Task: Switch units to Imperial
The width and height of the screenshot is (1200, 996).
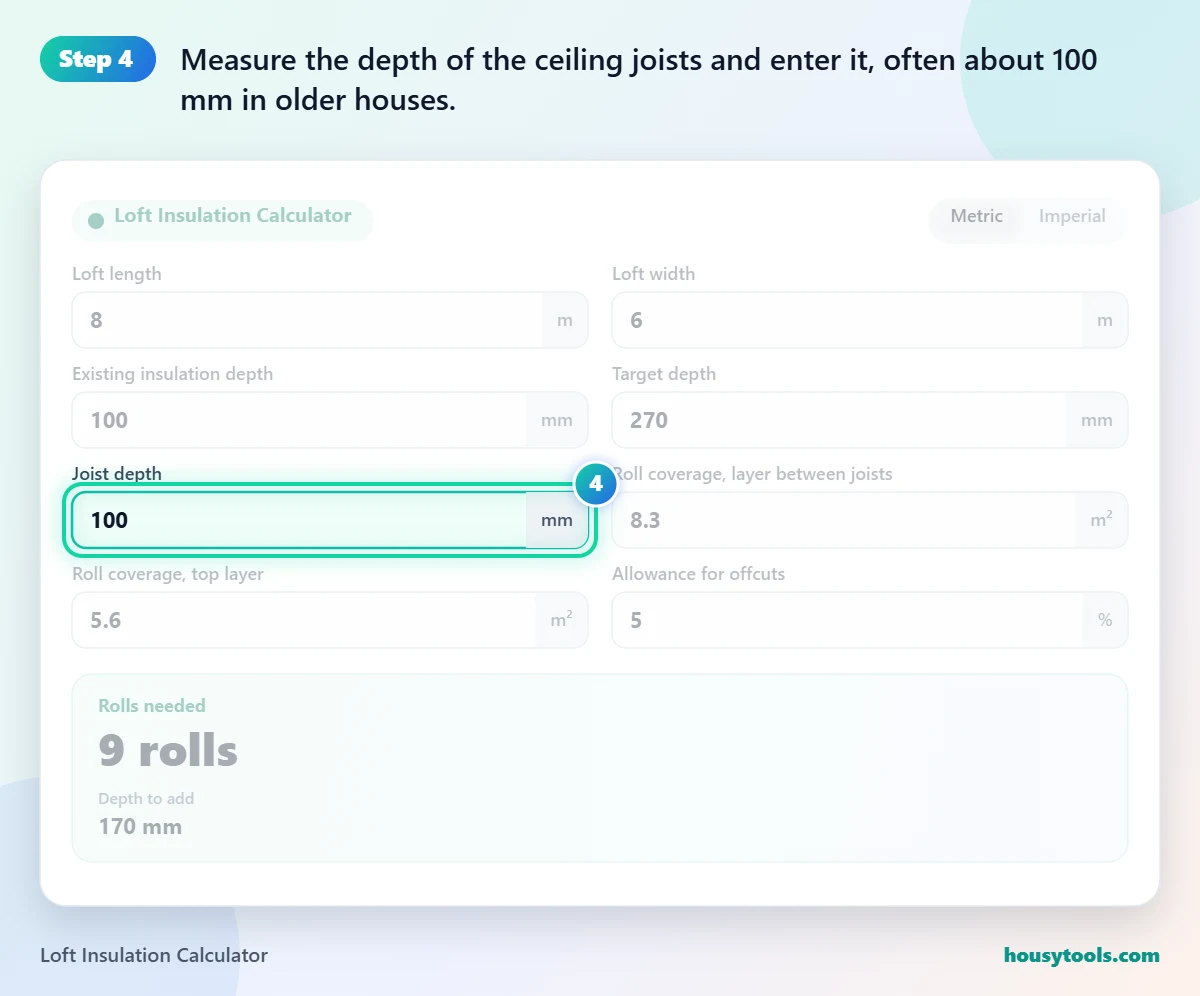Action: (1072, 216)
